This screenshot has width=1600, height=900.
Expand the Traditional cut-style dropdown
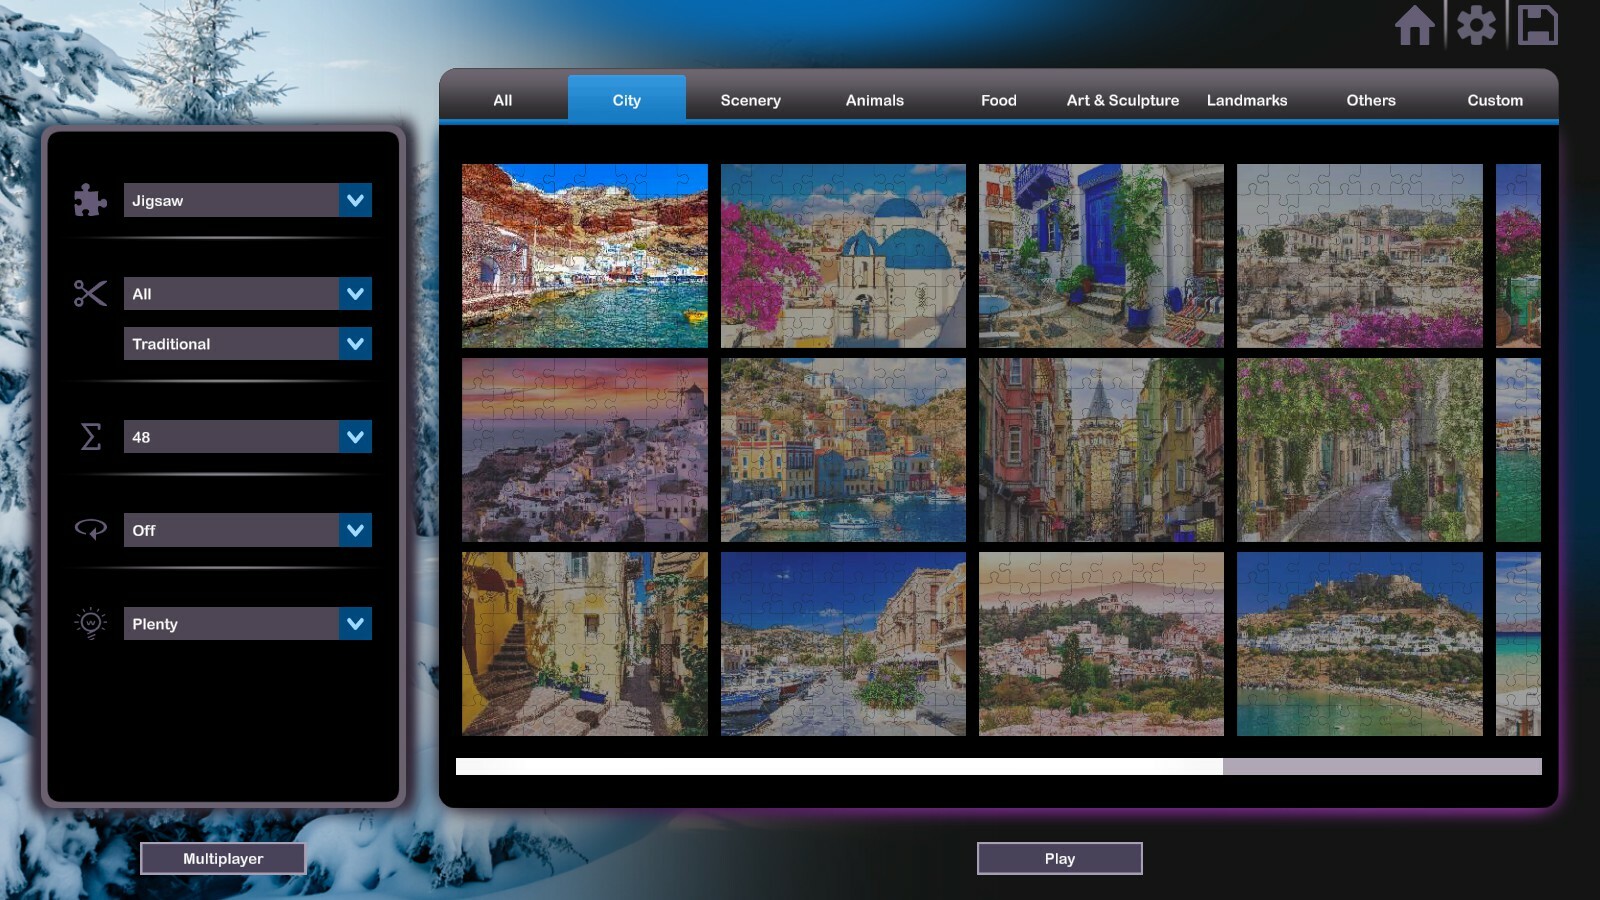click(247, 343)
